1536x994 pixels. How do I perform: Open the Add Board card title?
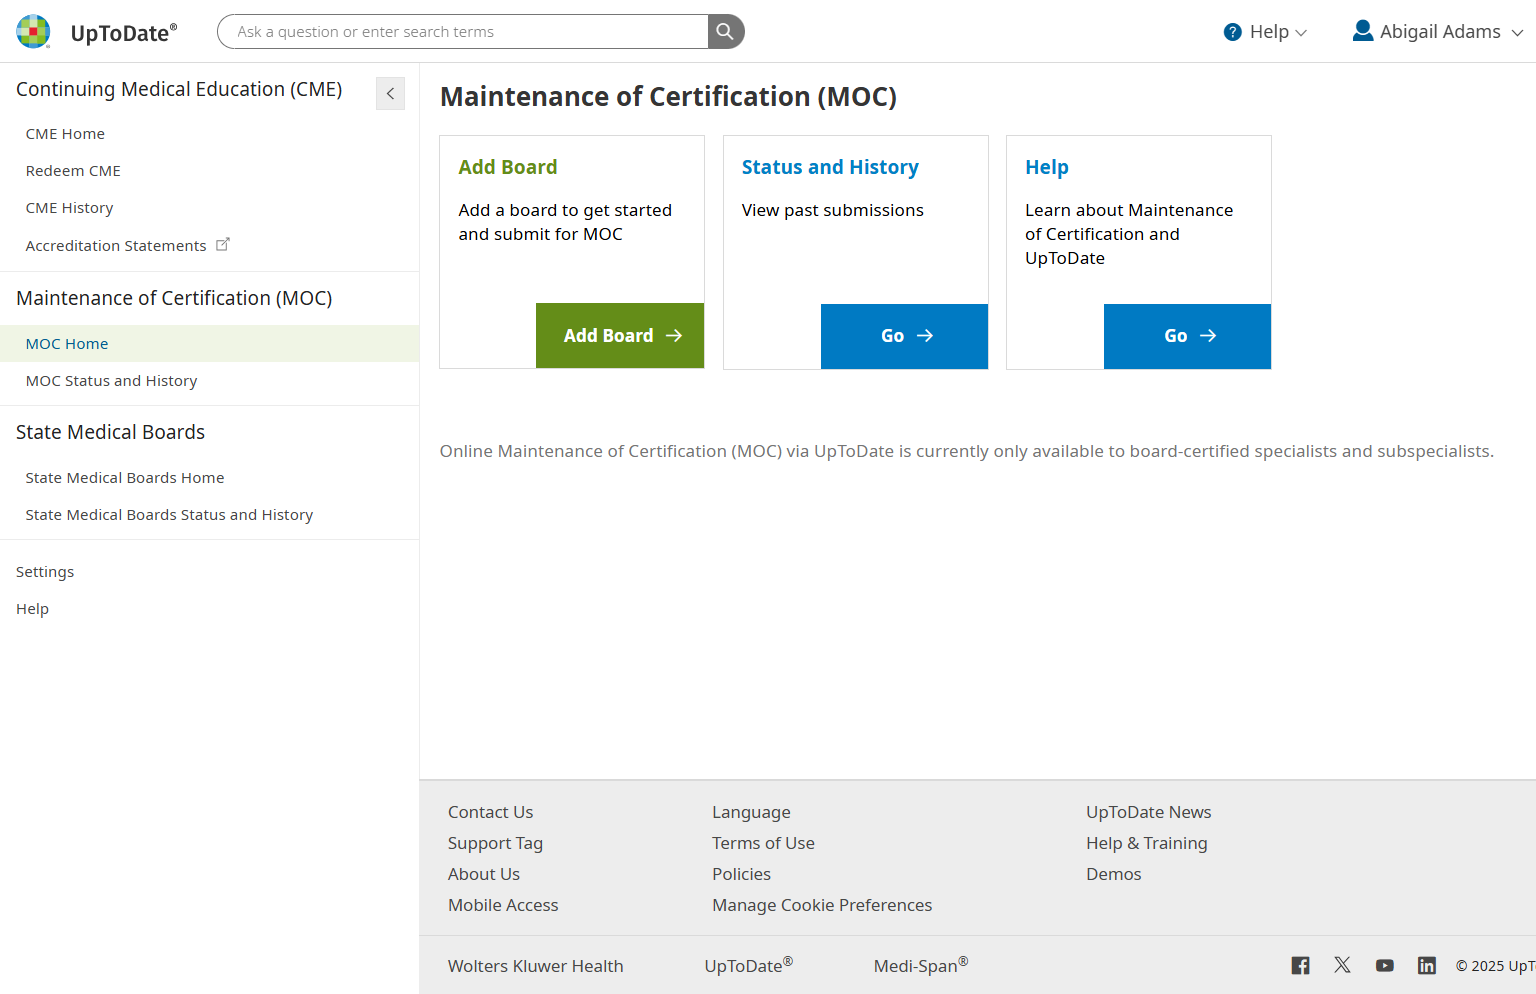pos(508,167)
